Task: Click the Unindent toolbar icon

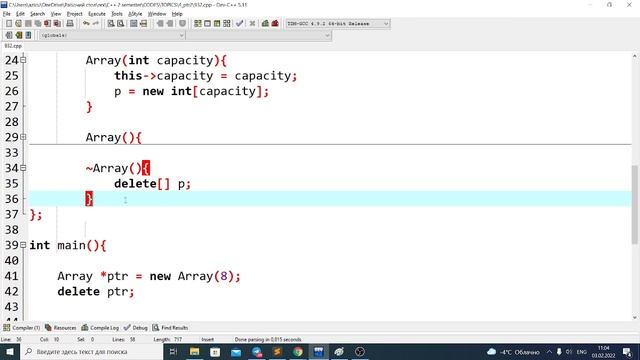Action: (x=170, y=24)
